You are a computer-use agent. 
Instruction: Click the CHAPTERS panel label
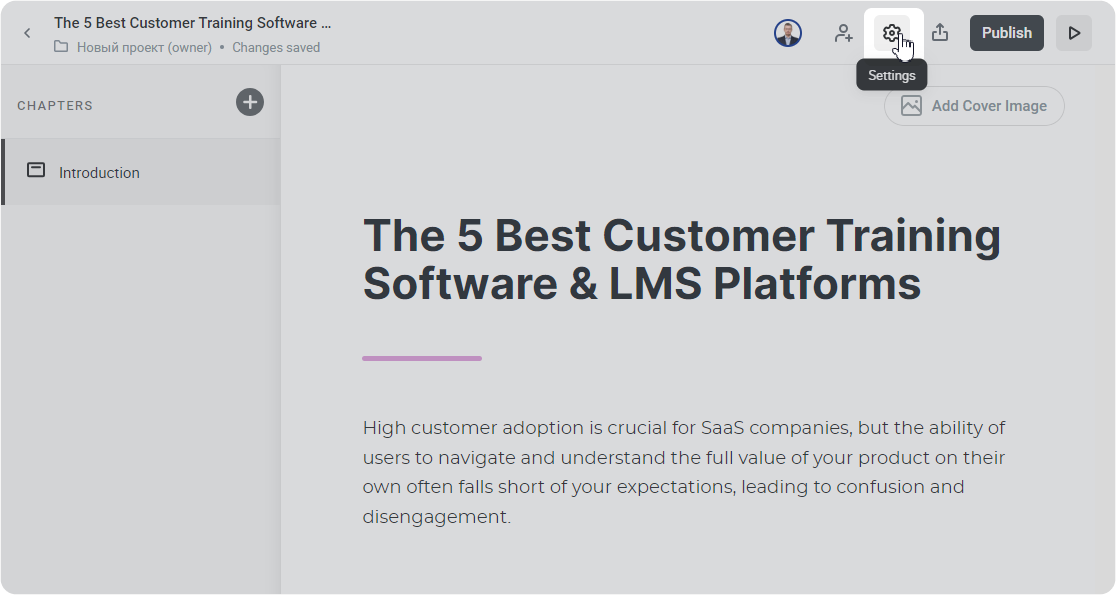coord(55,105)
